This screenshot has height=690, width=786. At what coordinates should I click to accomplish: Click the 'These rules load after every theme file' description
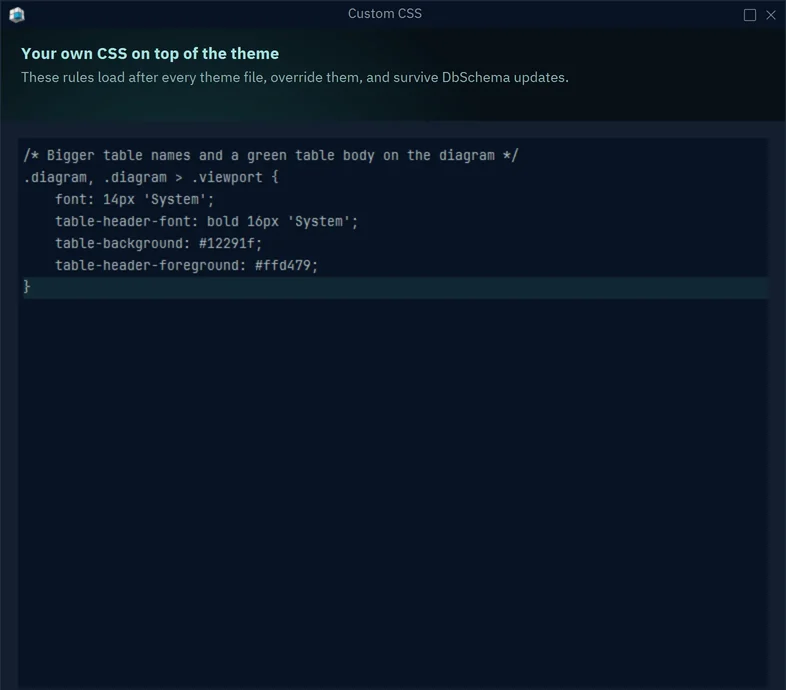point(295,78)
